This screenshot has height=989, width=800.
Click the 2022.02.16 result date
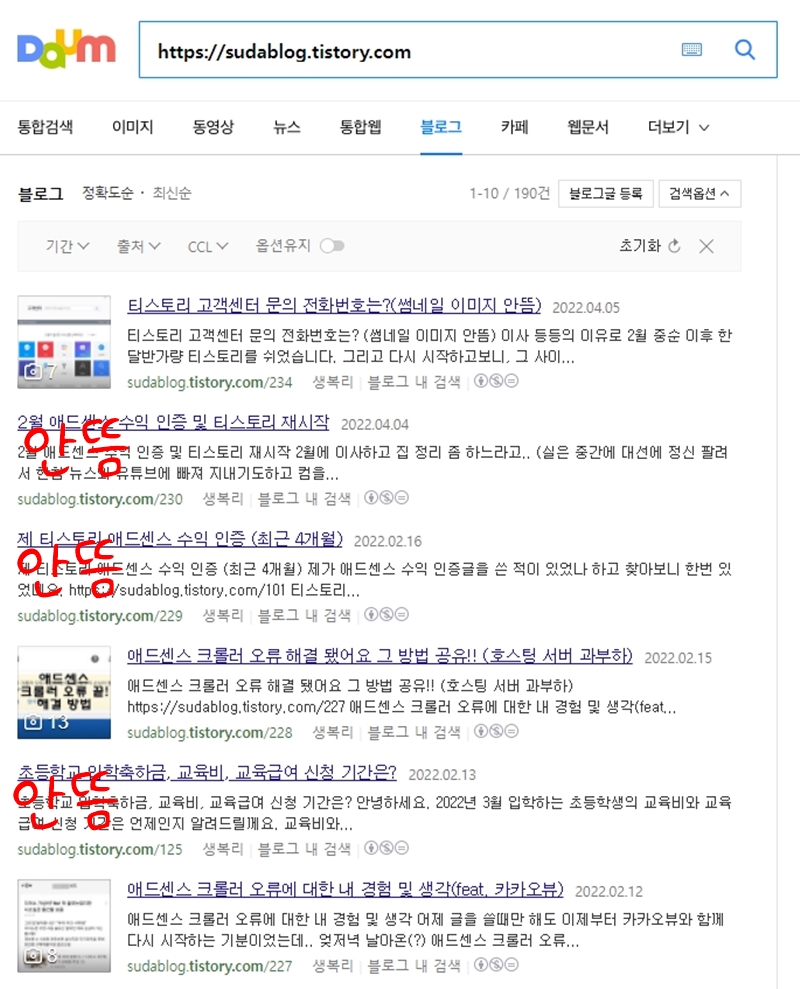(387, 541)
